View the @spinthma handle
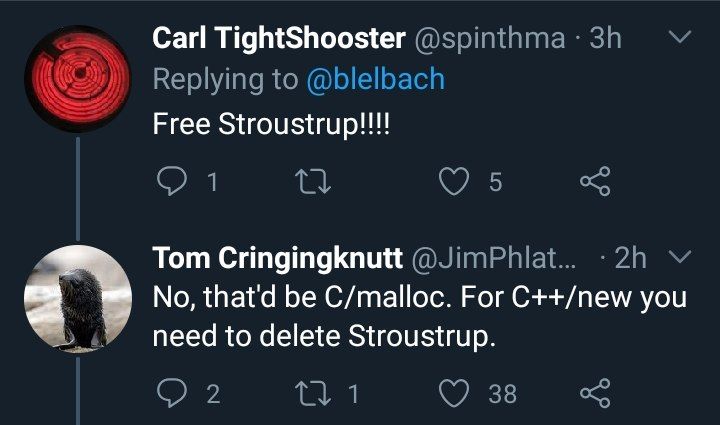This screenshot has height=425, width=720. tap(488, 38)
